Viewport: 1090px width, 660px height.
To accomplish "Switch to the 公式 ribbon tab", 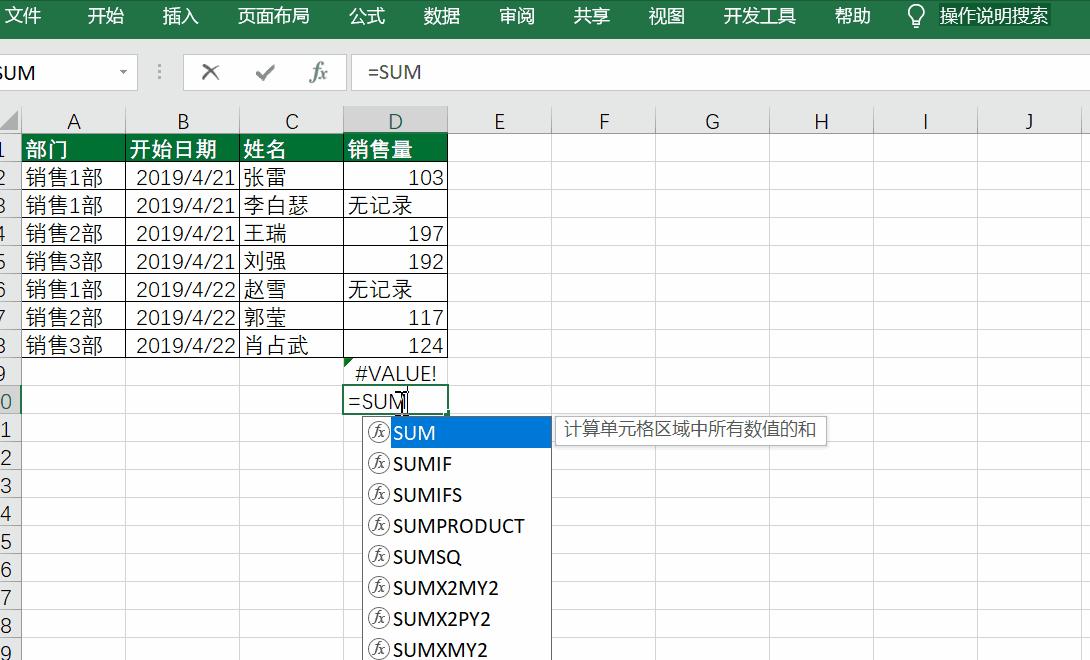I will 367,16.
